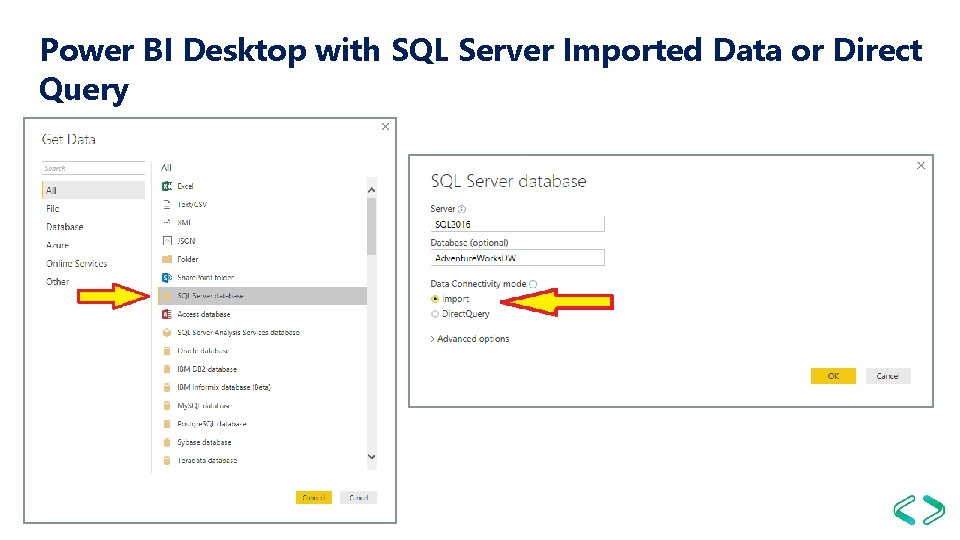Click OK in SQL Server database dialog
960x540 pixels.
click(x=833, y=376)
